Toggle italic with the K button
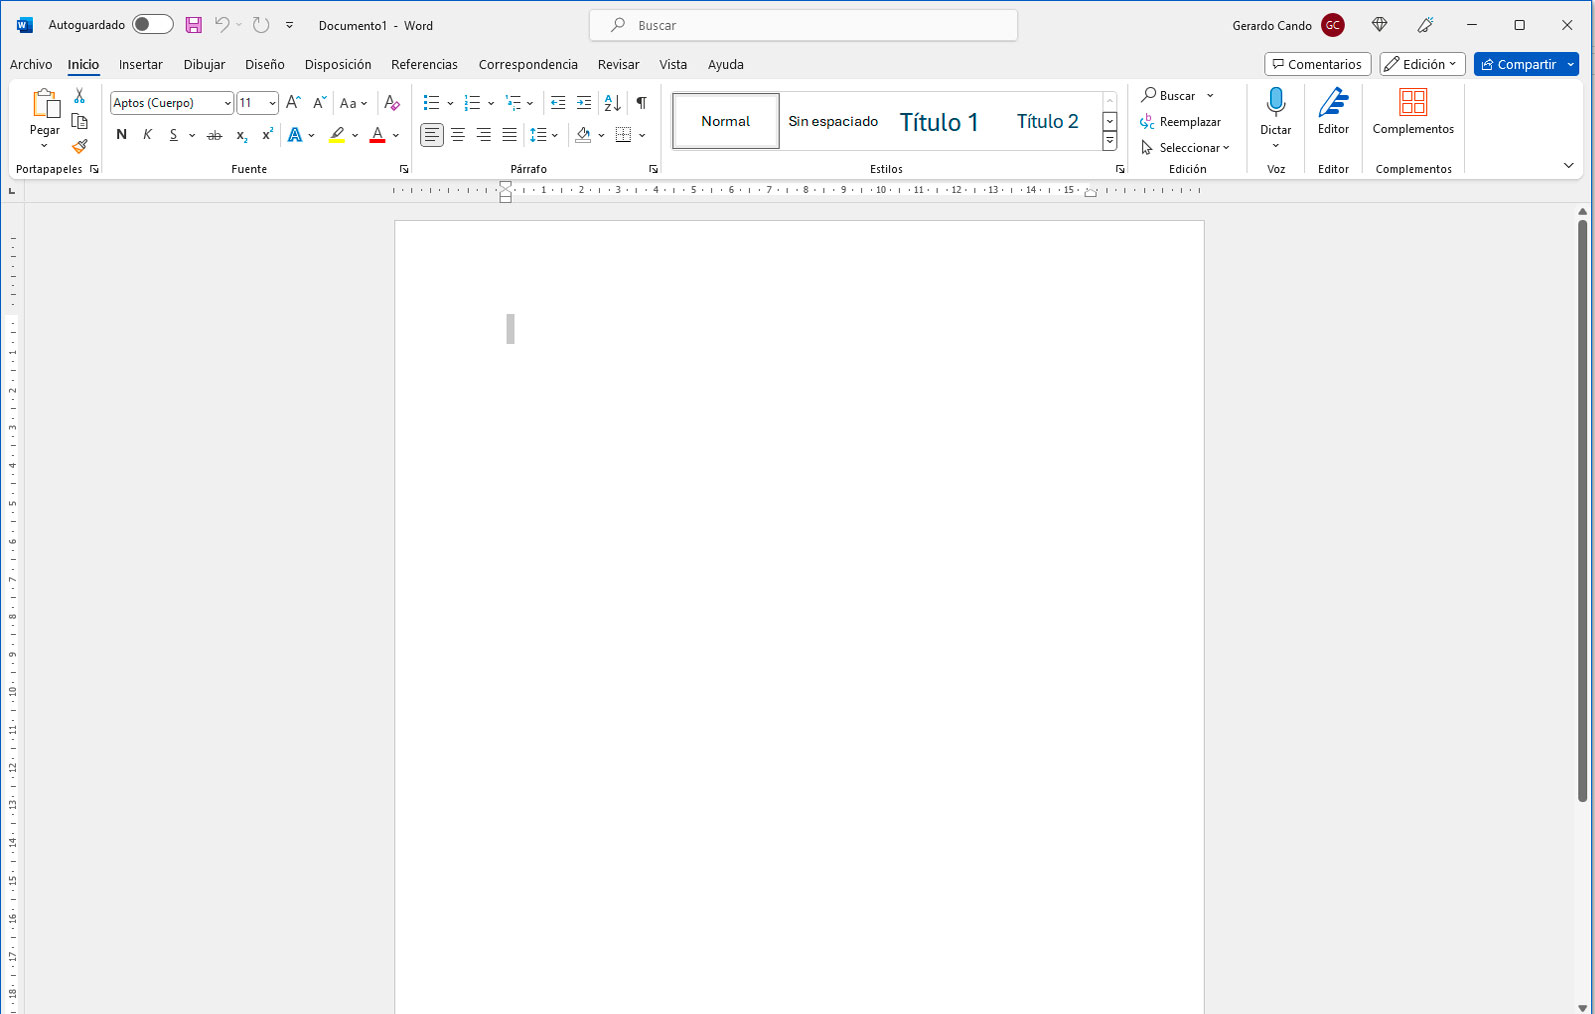The image size is (1595, 1014). point(148,135)
